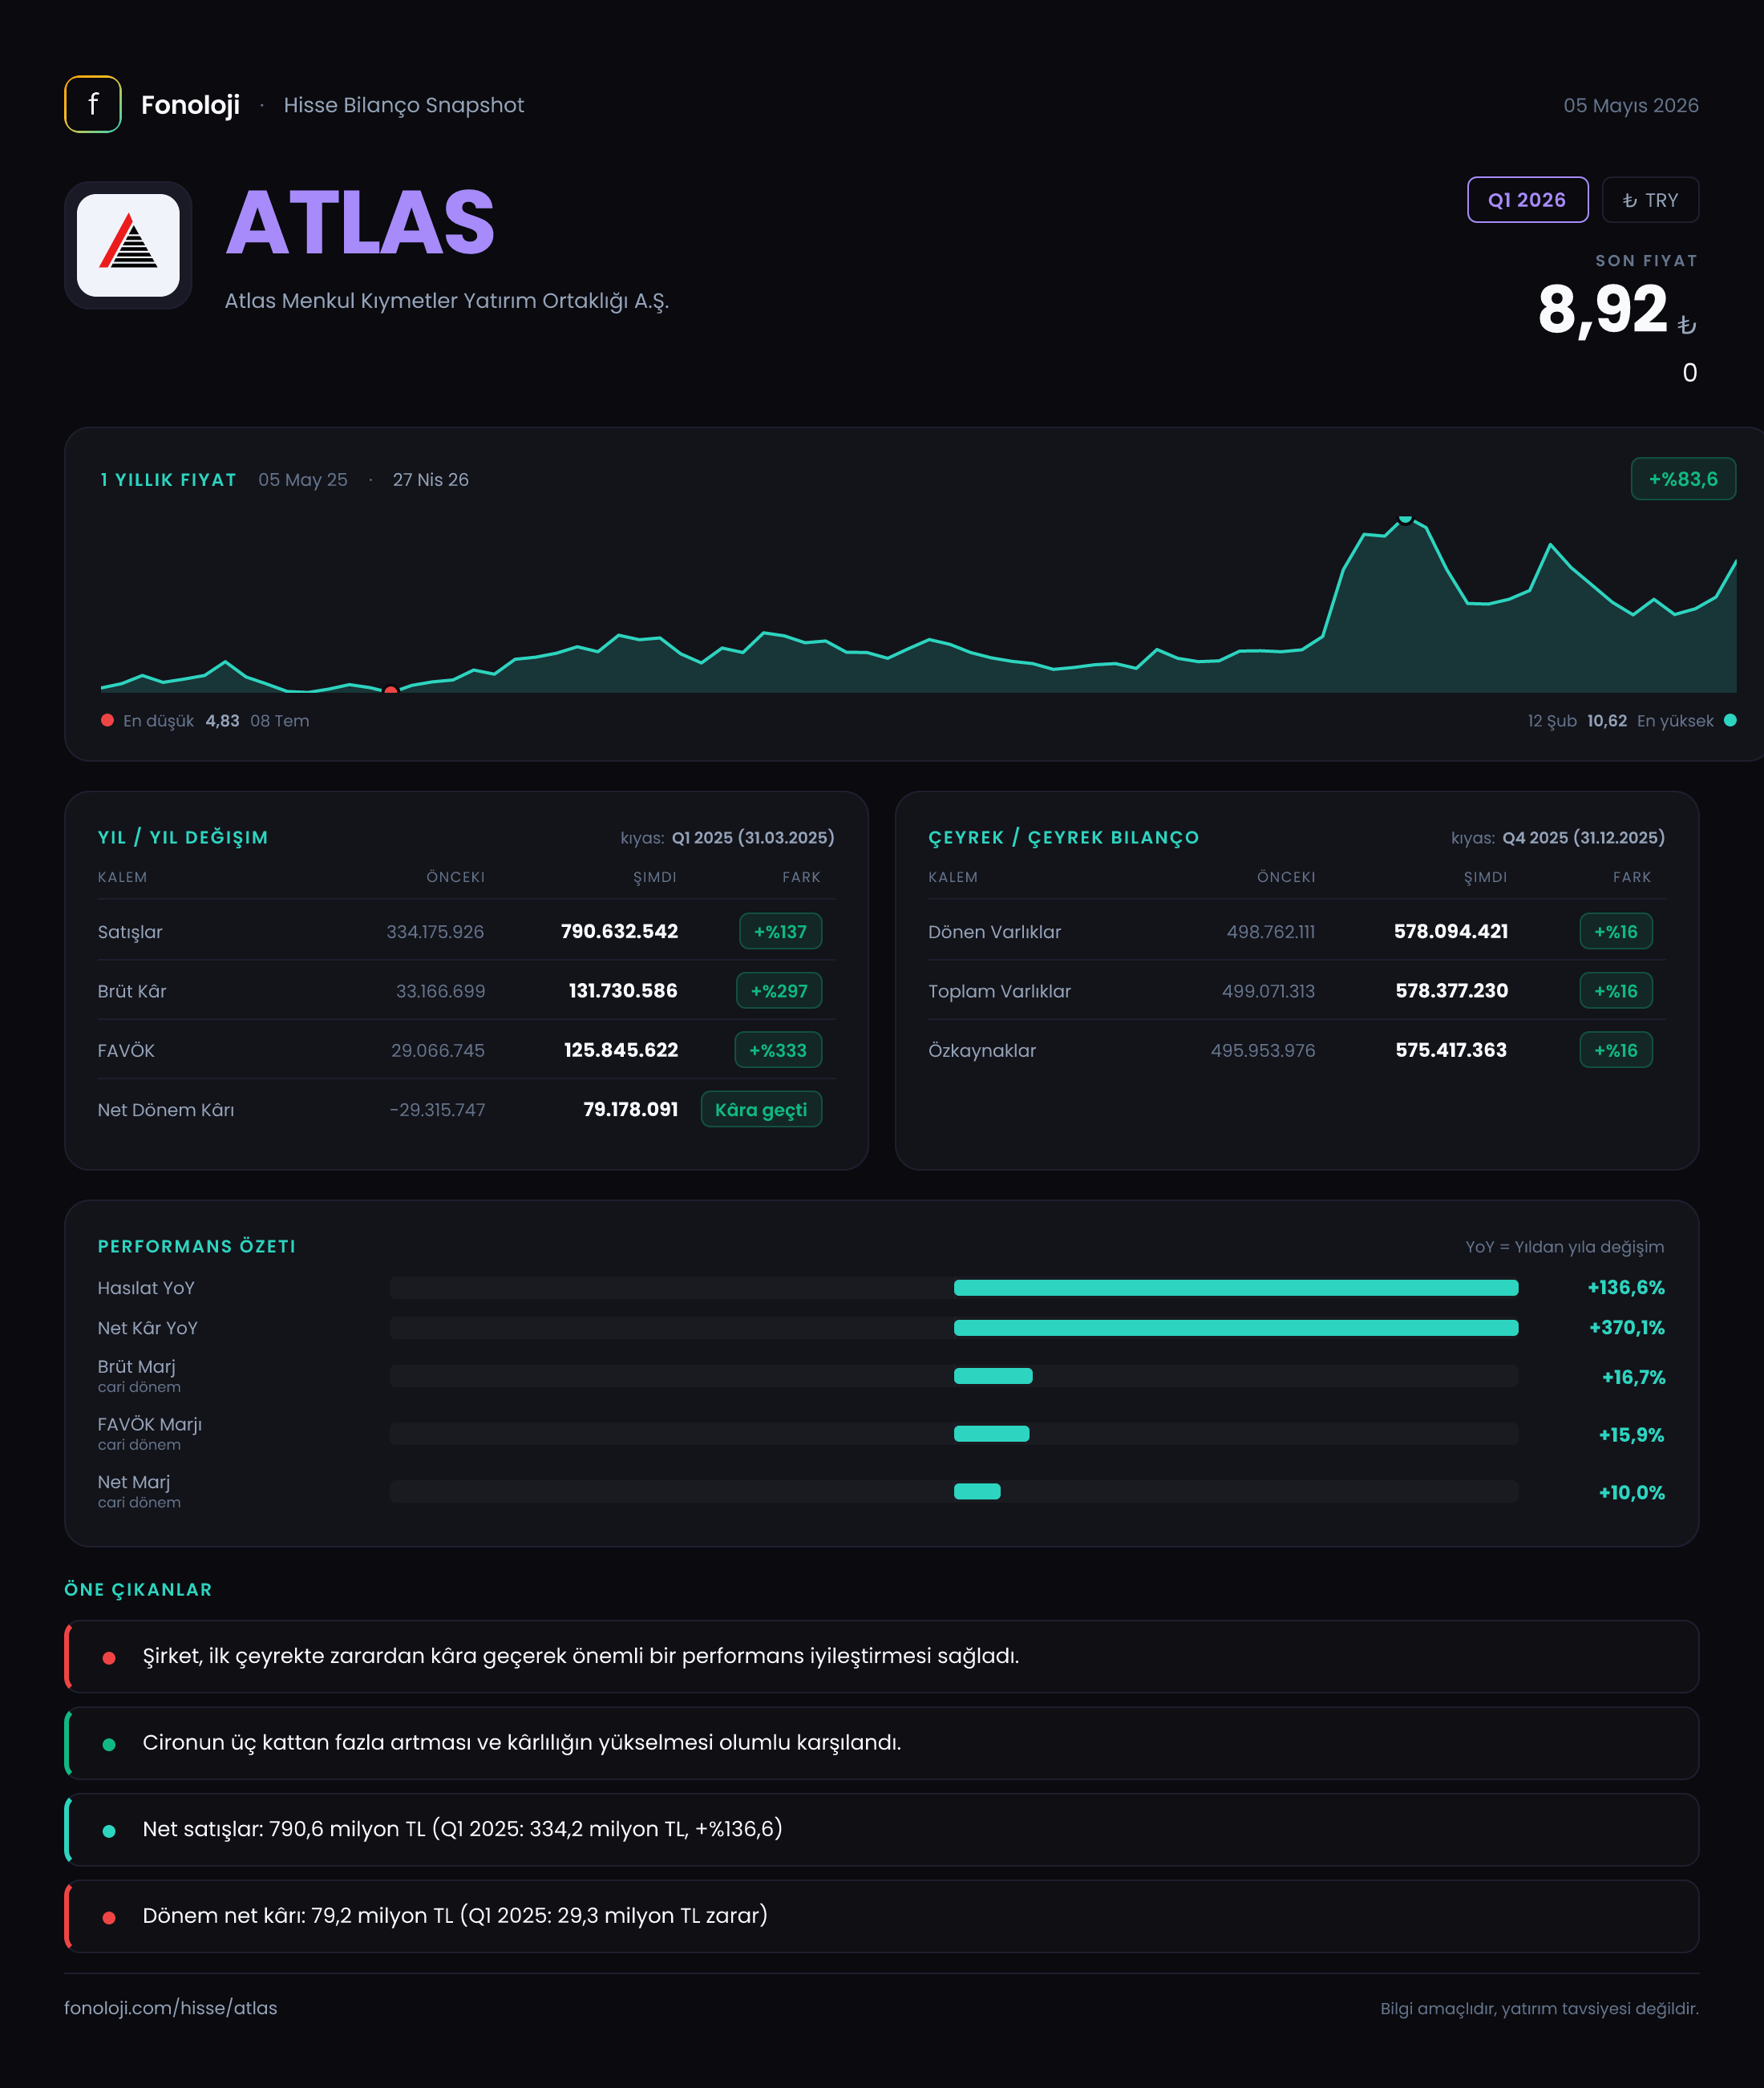Click the Fonoloji brand name

(190, 105)
